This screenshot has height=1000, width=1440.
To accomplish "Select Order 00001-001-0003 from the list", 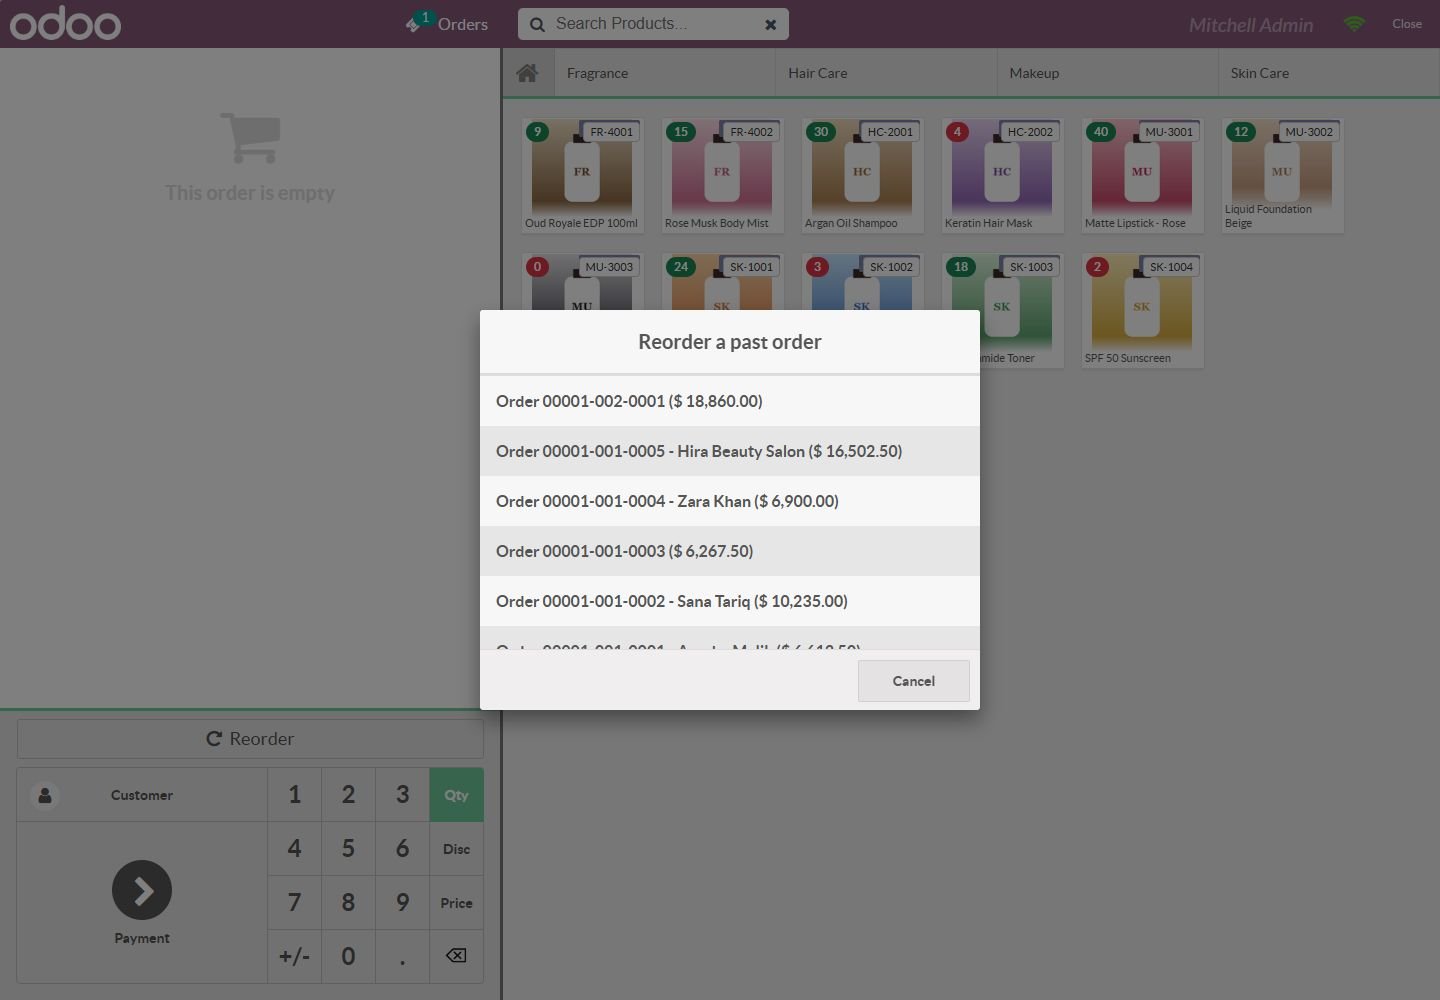I will 730,551.
